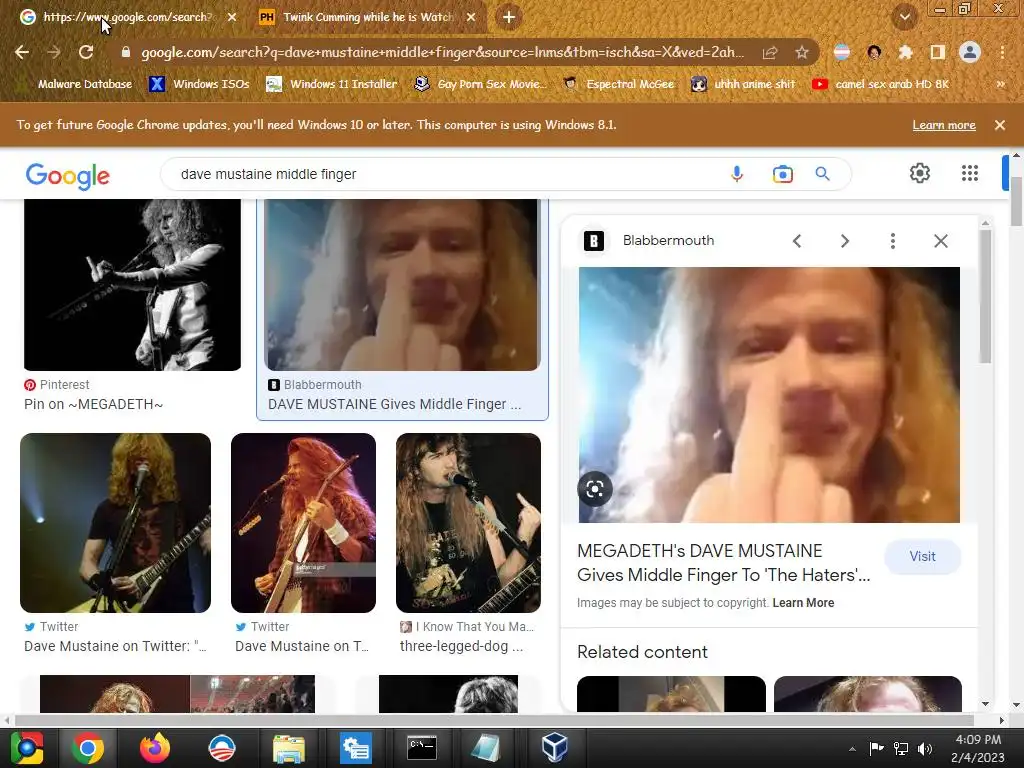Search inside image with the lens icon
The width and height of the screenshot is (1024, 768).
(x=595, y=488)
